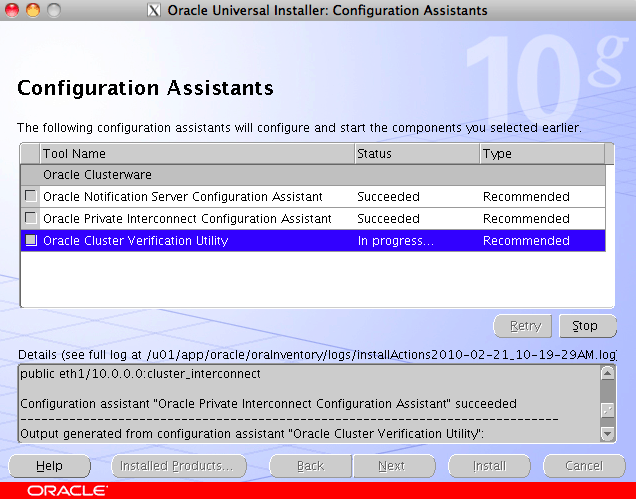This screenshot has width=636, height=499.
Task: Toggle Oracle Private Interconnect Configuration Assistant checkbox
Action: tap(31, 219)
